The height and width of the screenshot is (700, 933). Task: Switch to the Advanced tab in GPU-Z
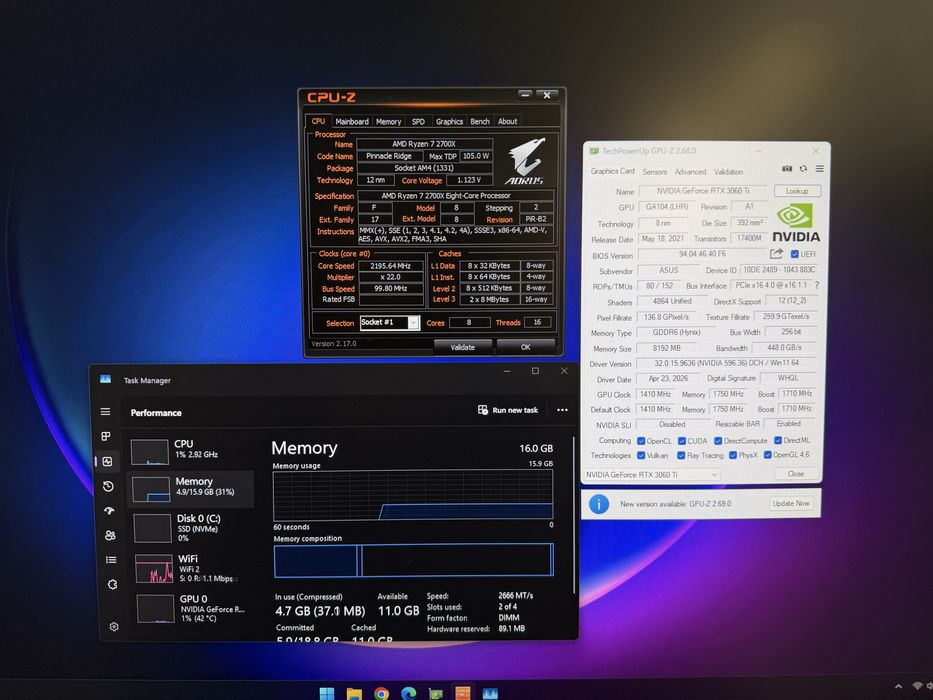click(x=690, y=172)
